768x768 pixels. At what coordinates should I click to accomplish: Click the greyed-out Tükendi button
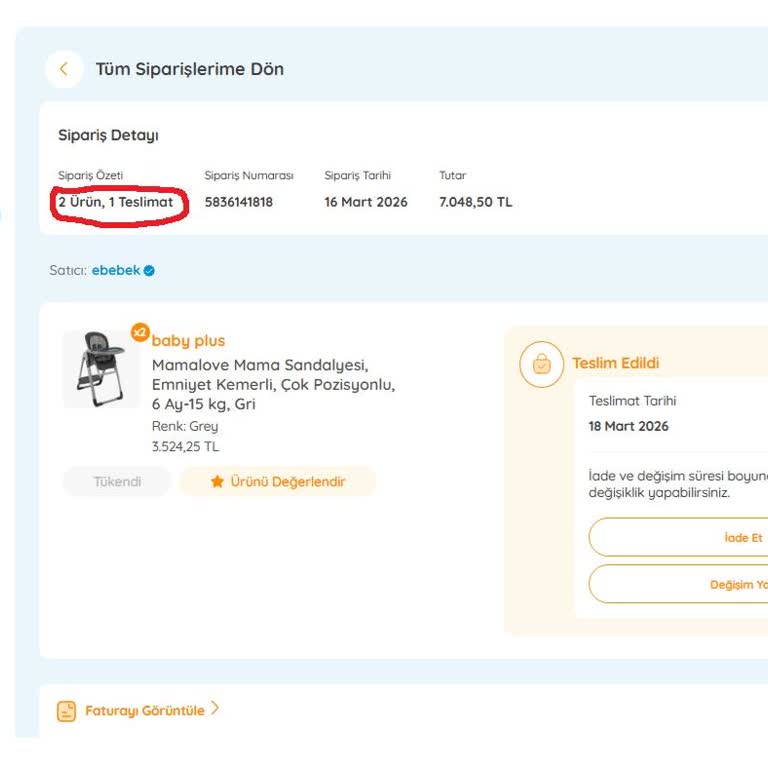117,482
